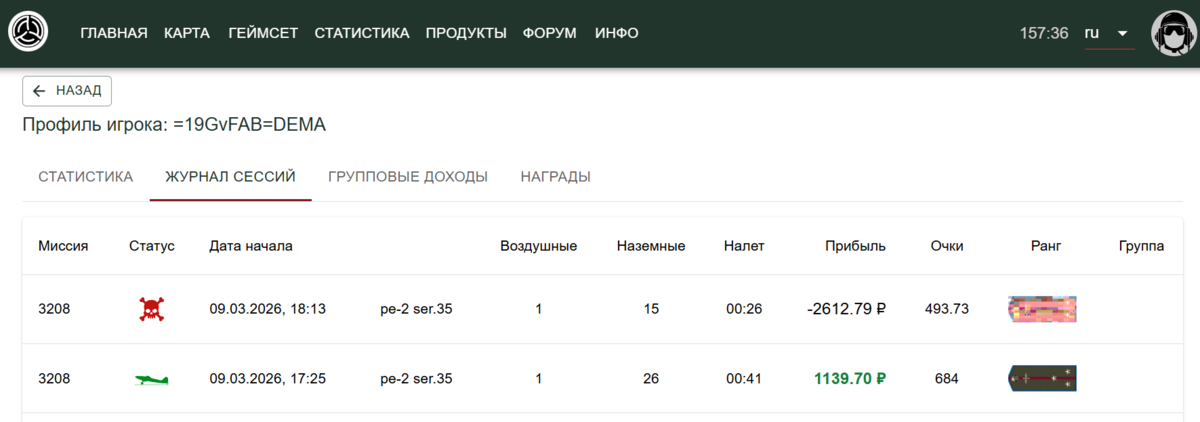The width and height of the screenshot is (1200, 422).
Task: Expand the language dropdown arrow
Action: (x=1122, y=33)
